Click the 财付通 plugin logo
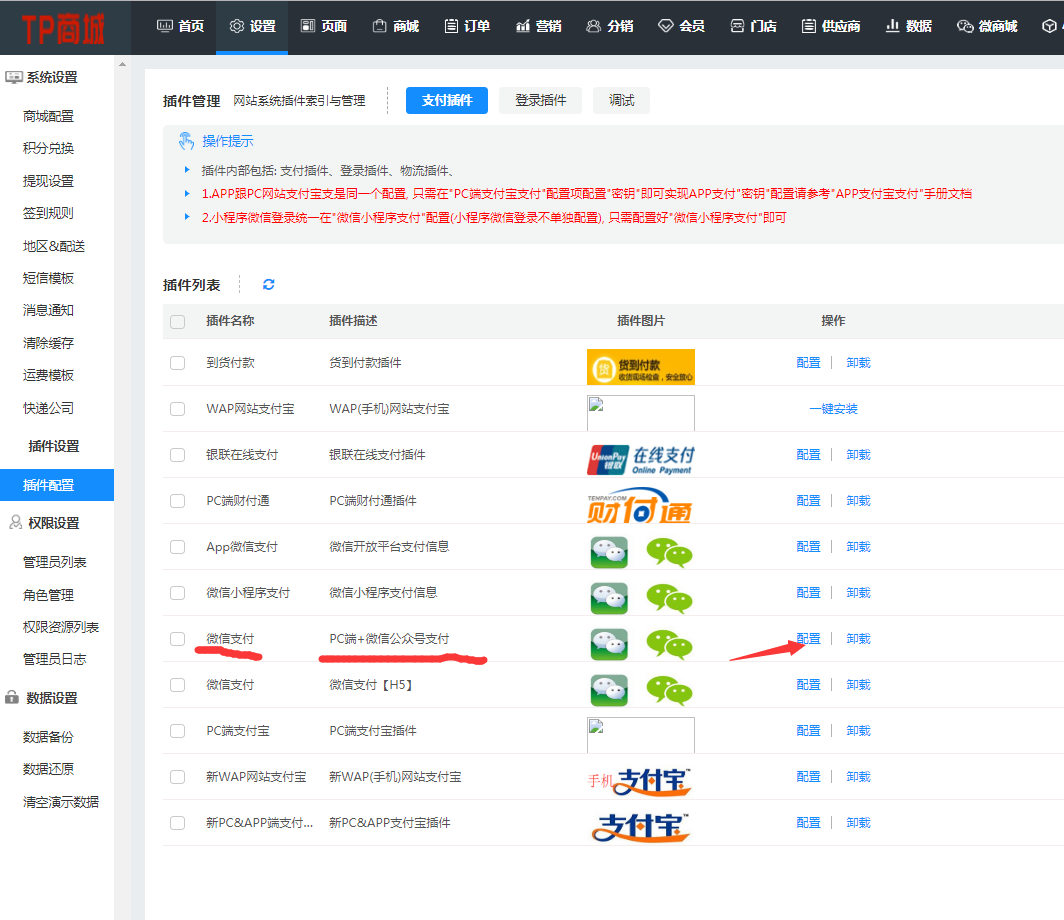 point(640,505)
